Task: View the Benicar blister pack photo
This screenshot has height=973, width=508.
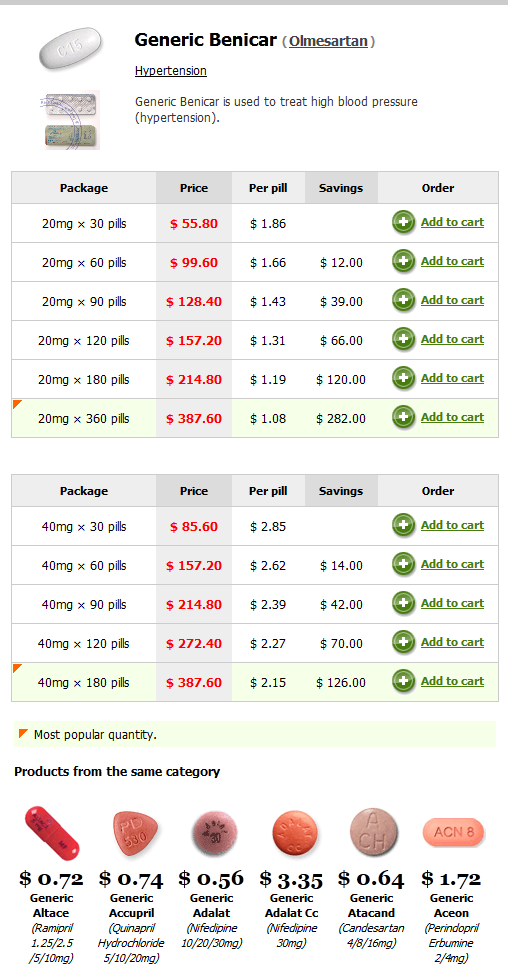Action: point(70,120)
